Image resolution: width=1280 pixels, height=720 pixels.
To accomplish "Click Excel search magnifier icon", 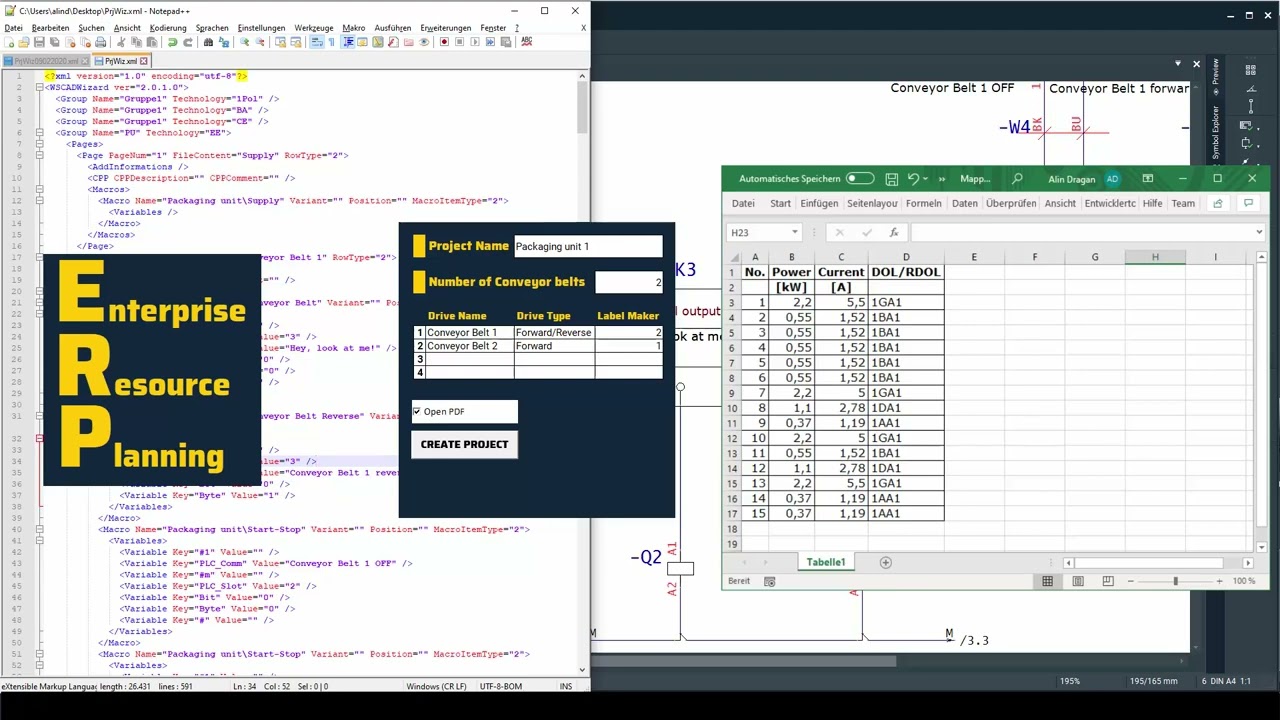I will (x=1017, y=179).
